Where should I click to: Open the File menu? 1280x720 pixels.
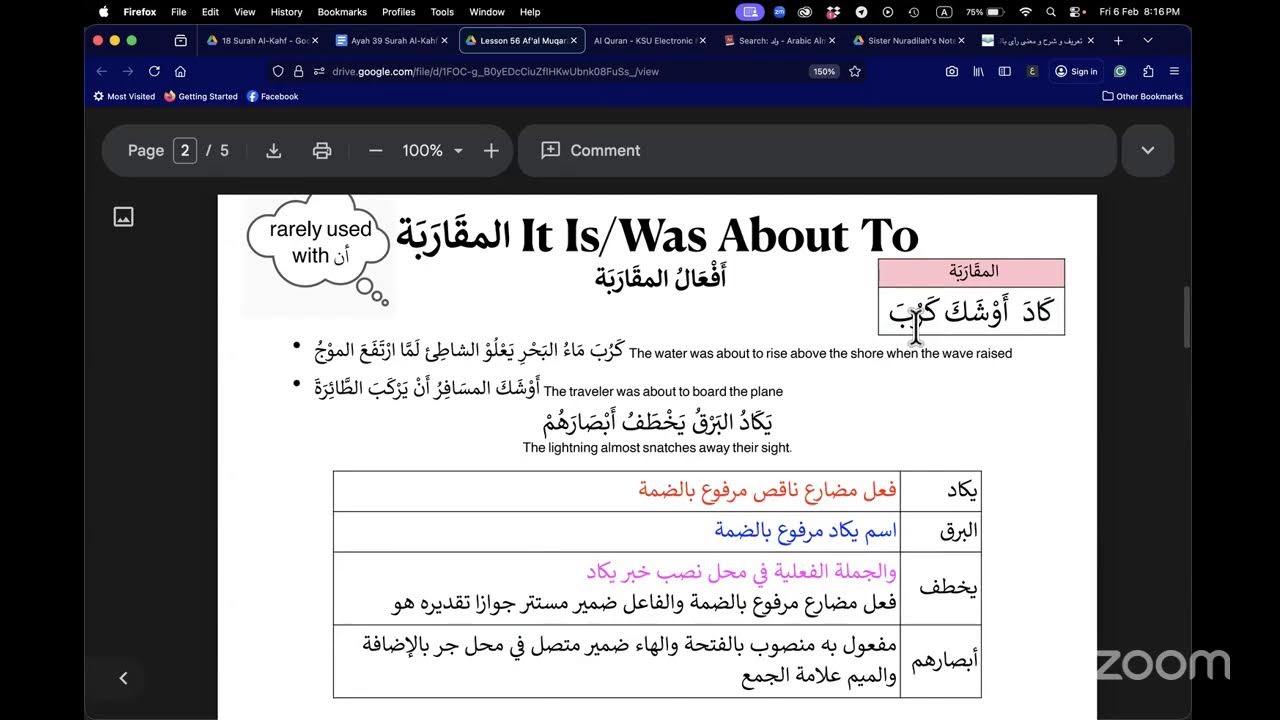click(179, 12)
